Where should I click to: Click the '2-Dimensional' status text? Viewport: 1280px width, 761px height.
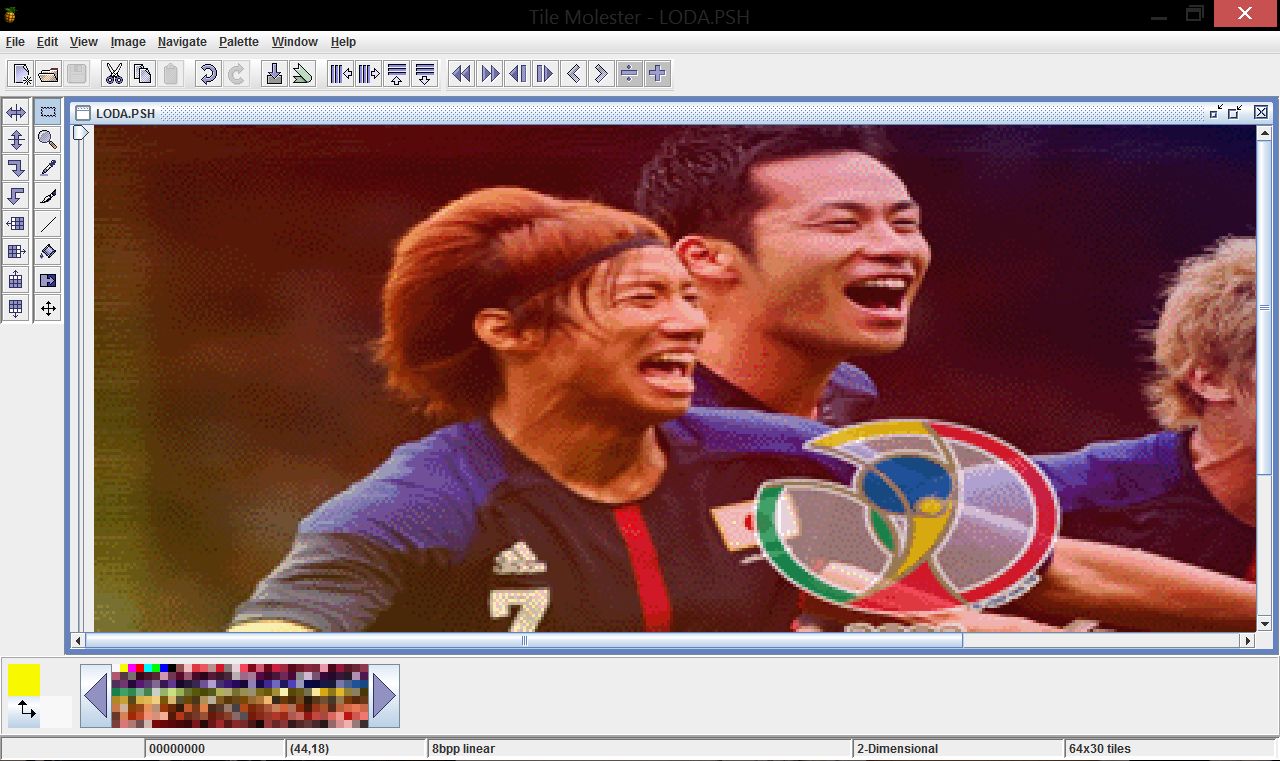tap(897, 749)
